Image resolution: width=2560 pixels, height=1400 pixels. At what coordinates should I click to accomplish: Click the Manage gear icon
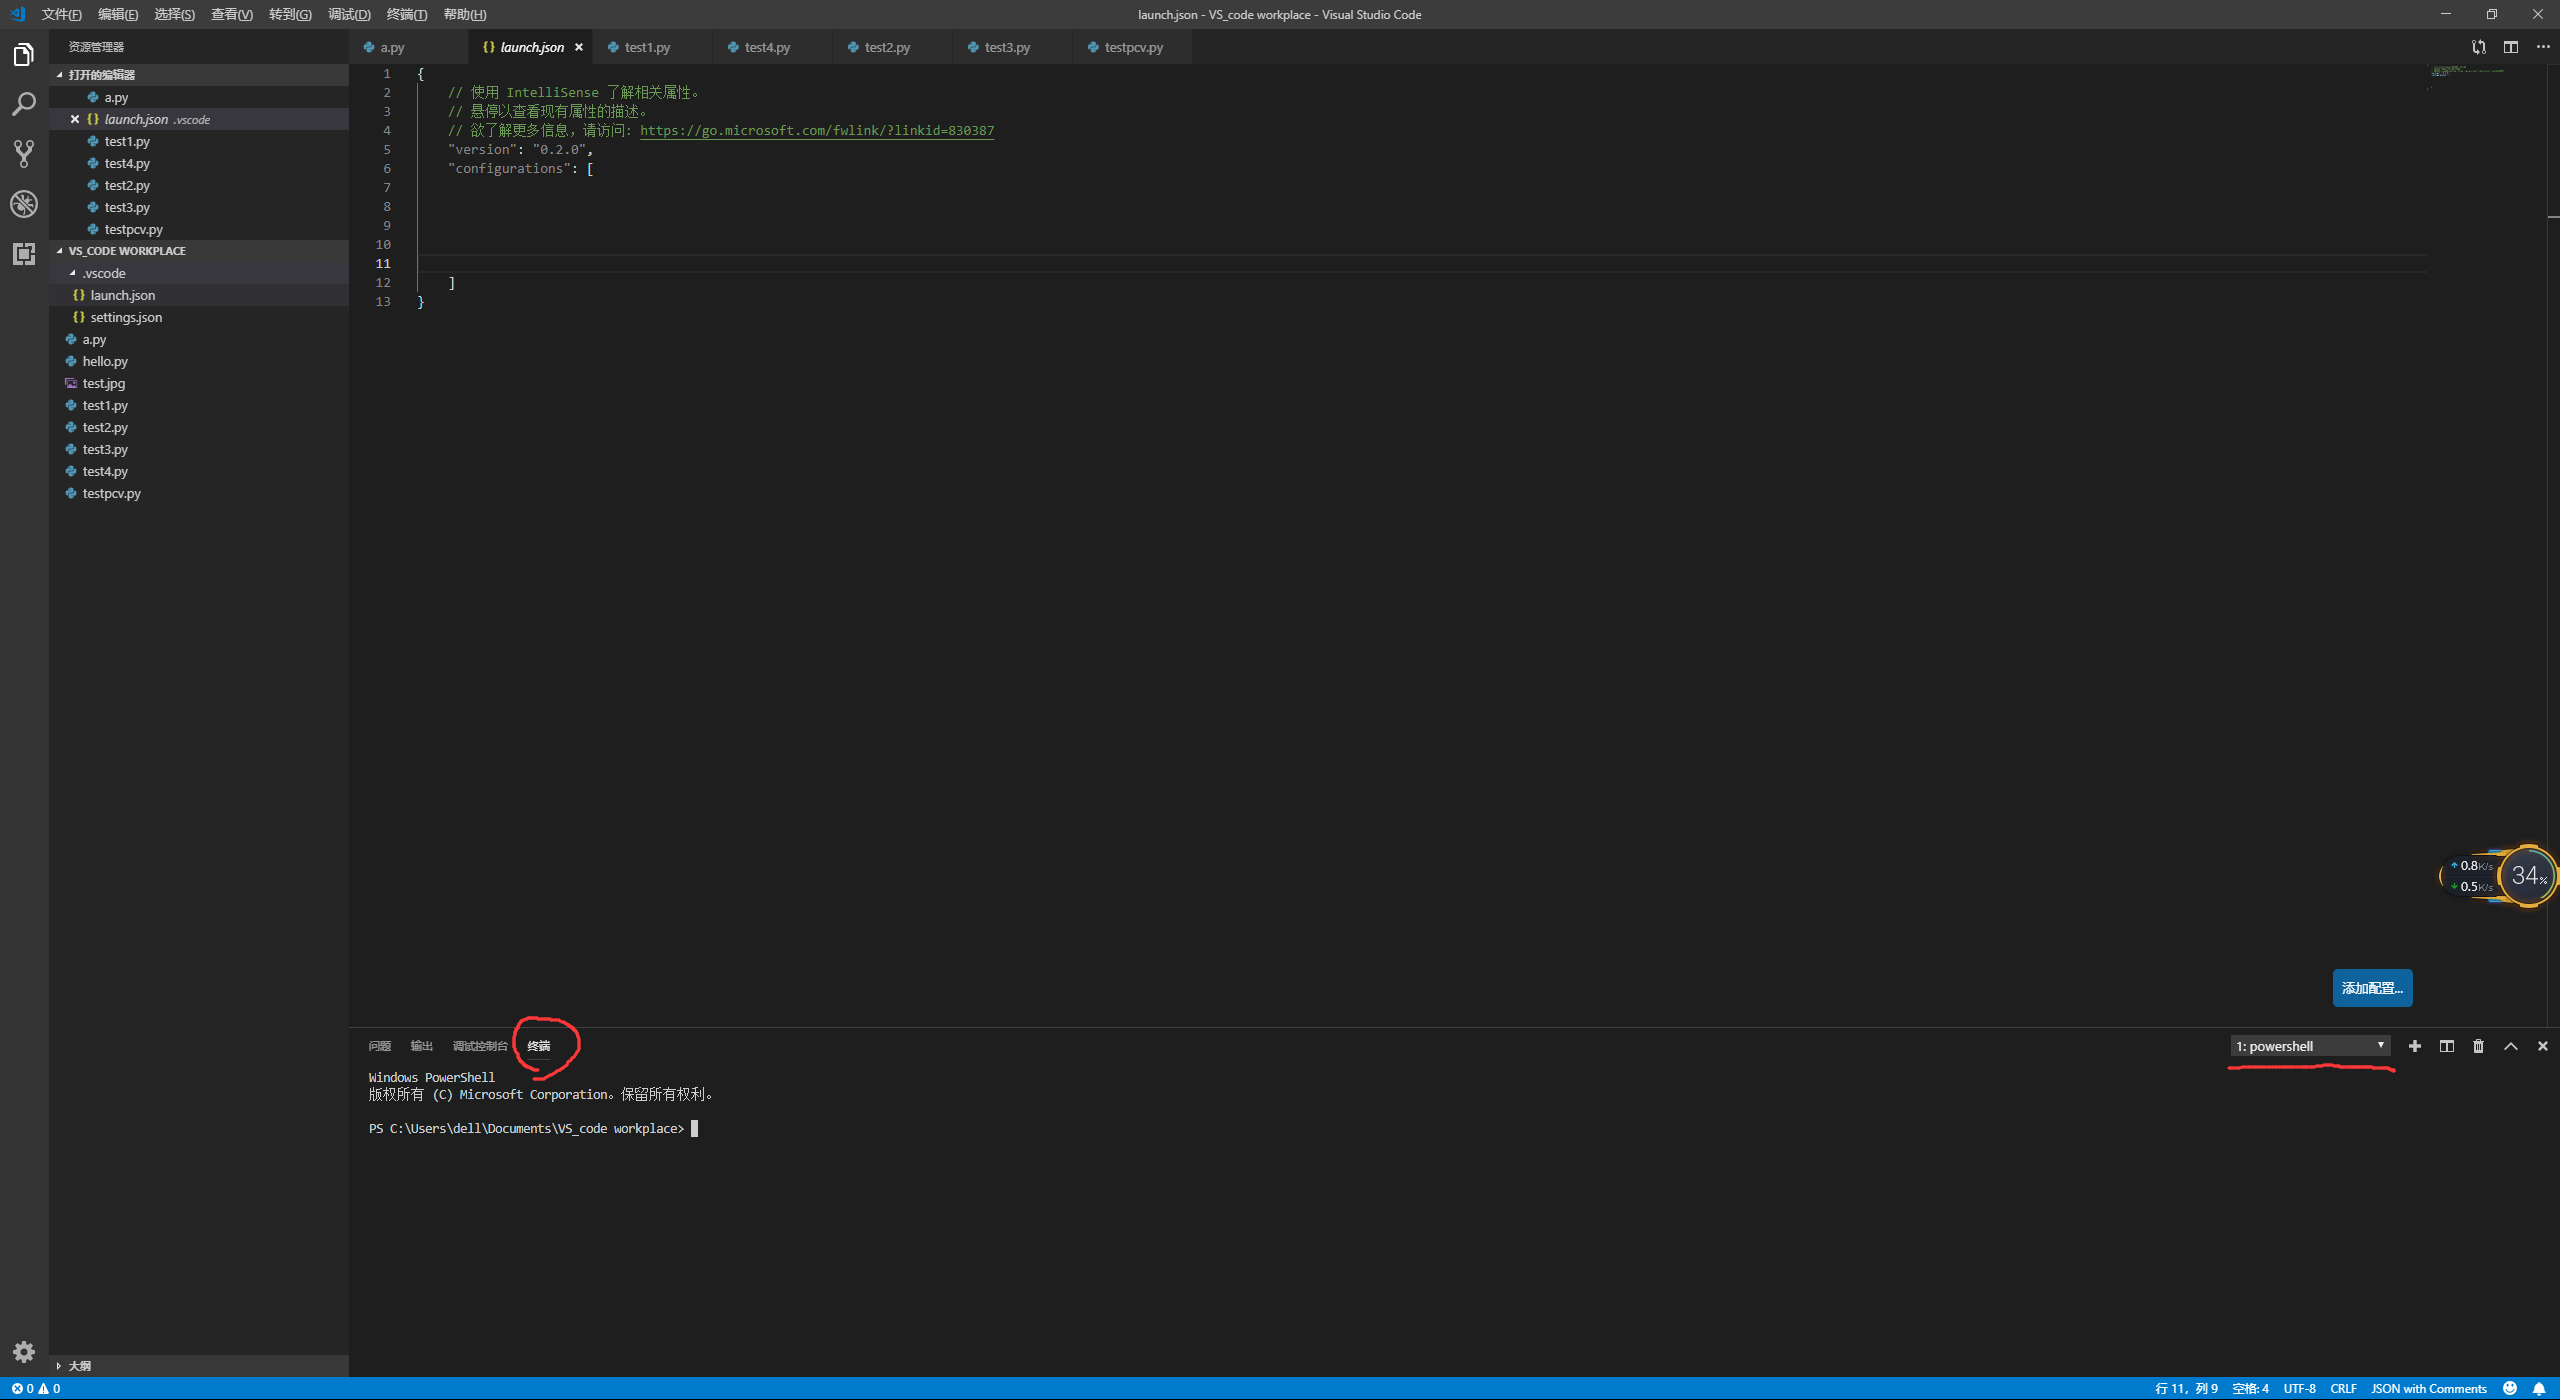(x=24, y=1352)
